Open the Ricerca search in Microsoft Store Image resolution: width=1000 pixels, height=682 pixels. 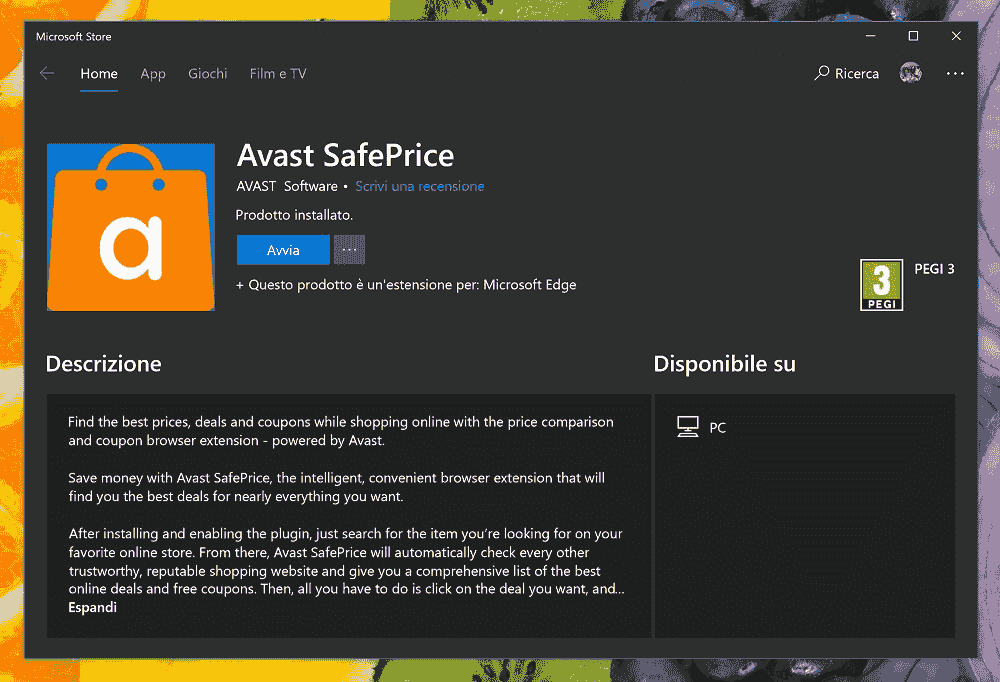(x=846, y=73)
